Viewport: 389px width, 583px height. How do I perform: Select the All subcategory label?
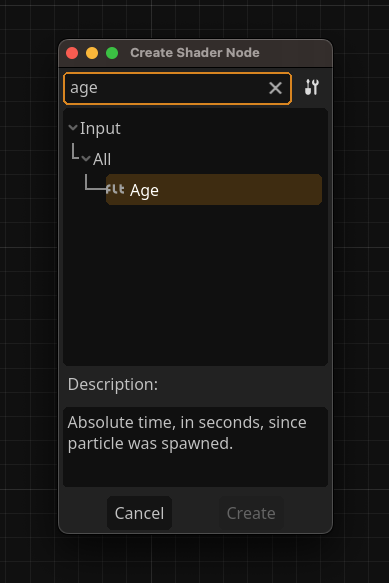[x=102, y=160]
